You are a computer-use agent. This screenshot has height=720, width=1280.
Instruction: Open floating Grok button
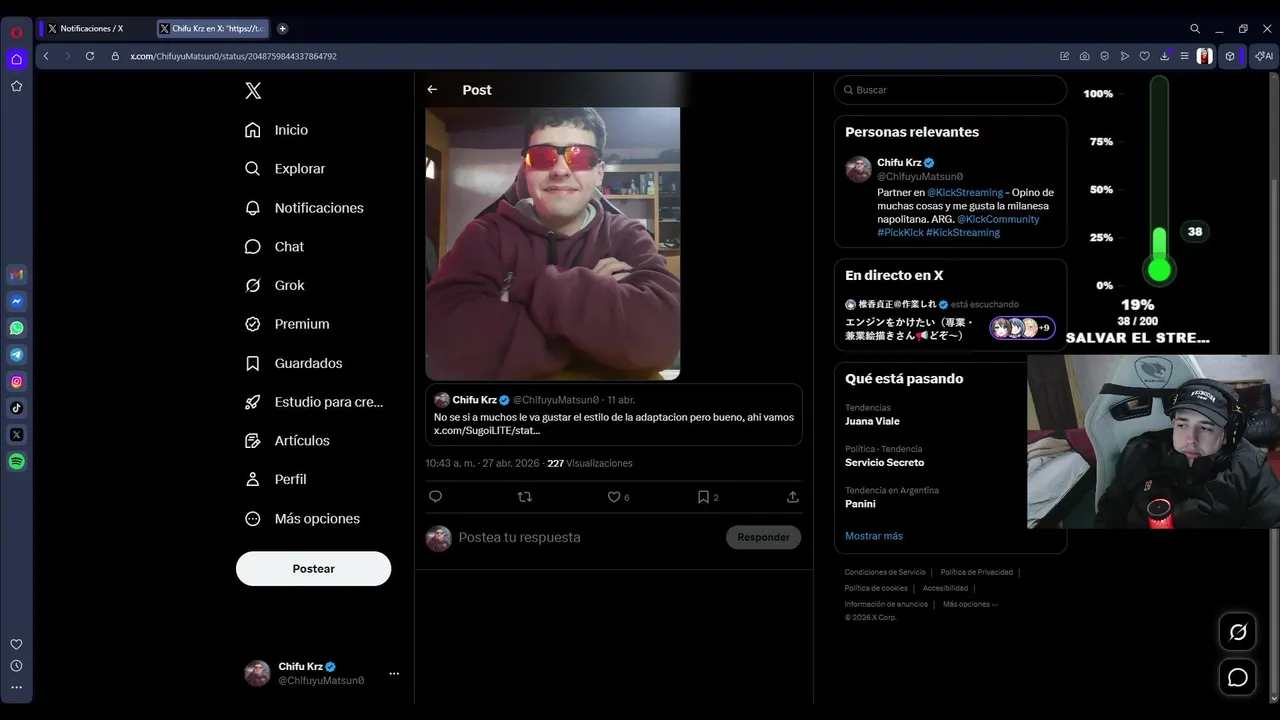pos(1238,632)
